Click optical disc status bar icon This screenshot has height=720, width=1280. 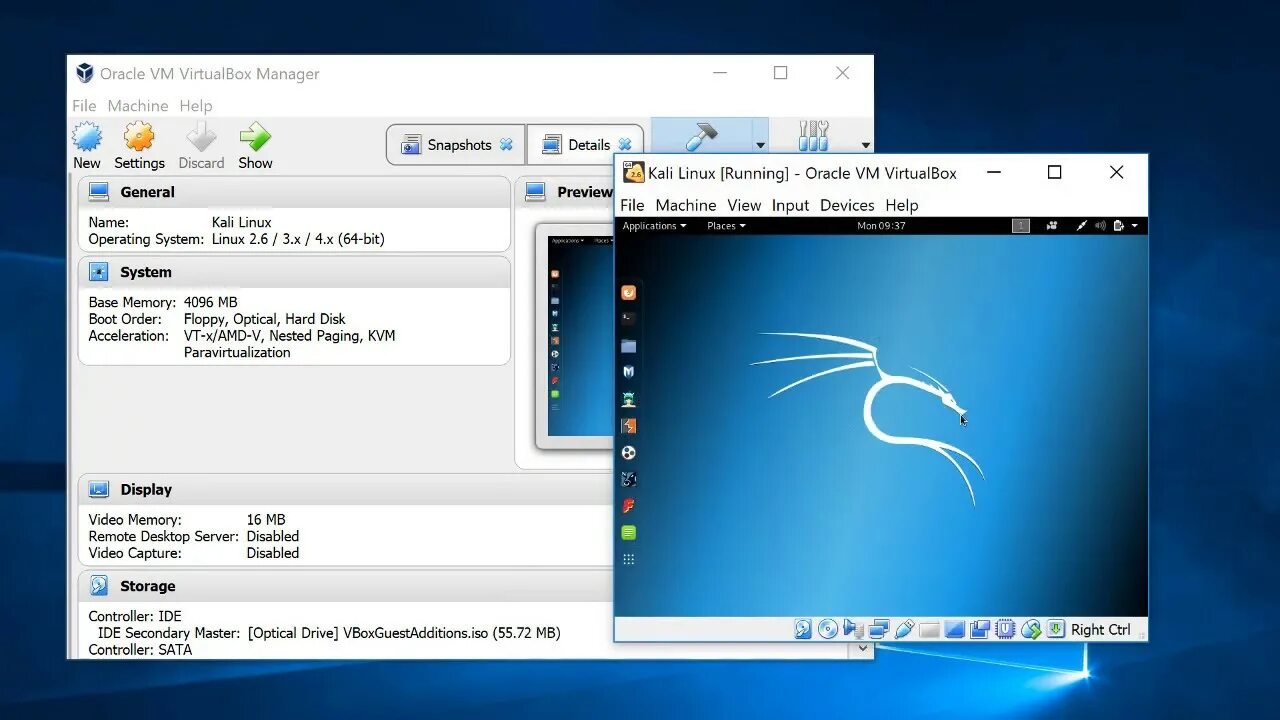click(x=828, y=629)
